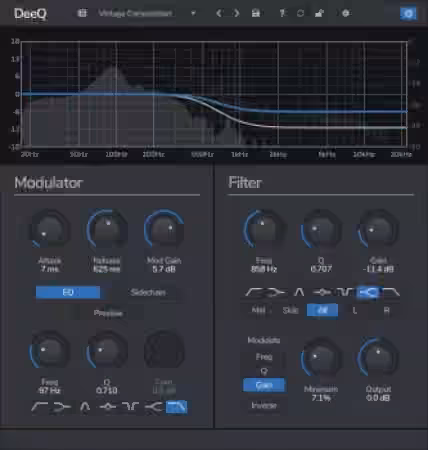Toggle the power button at top right
Image resolution: width=428 pixels, height=450 pixels.
[408, 14]
